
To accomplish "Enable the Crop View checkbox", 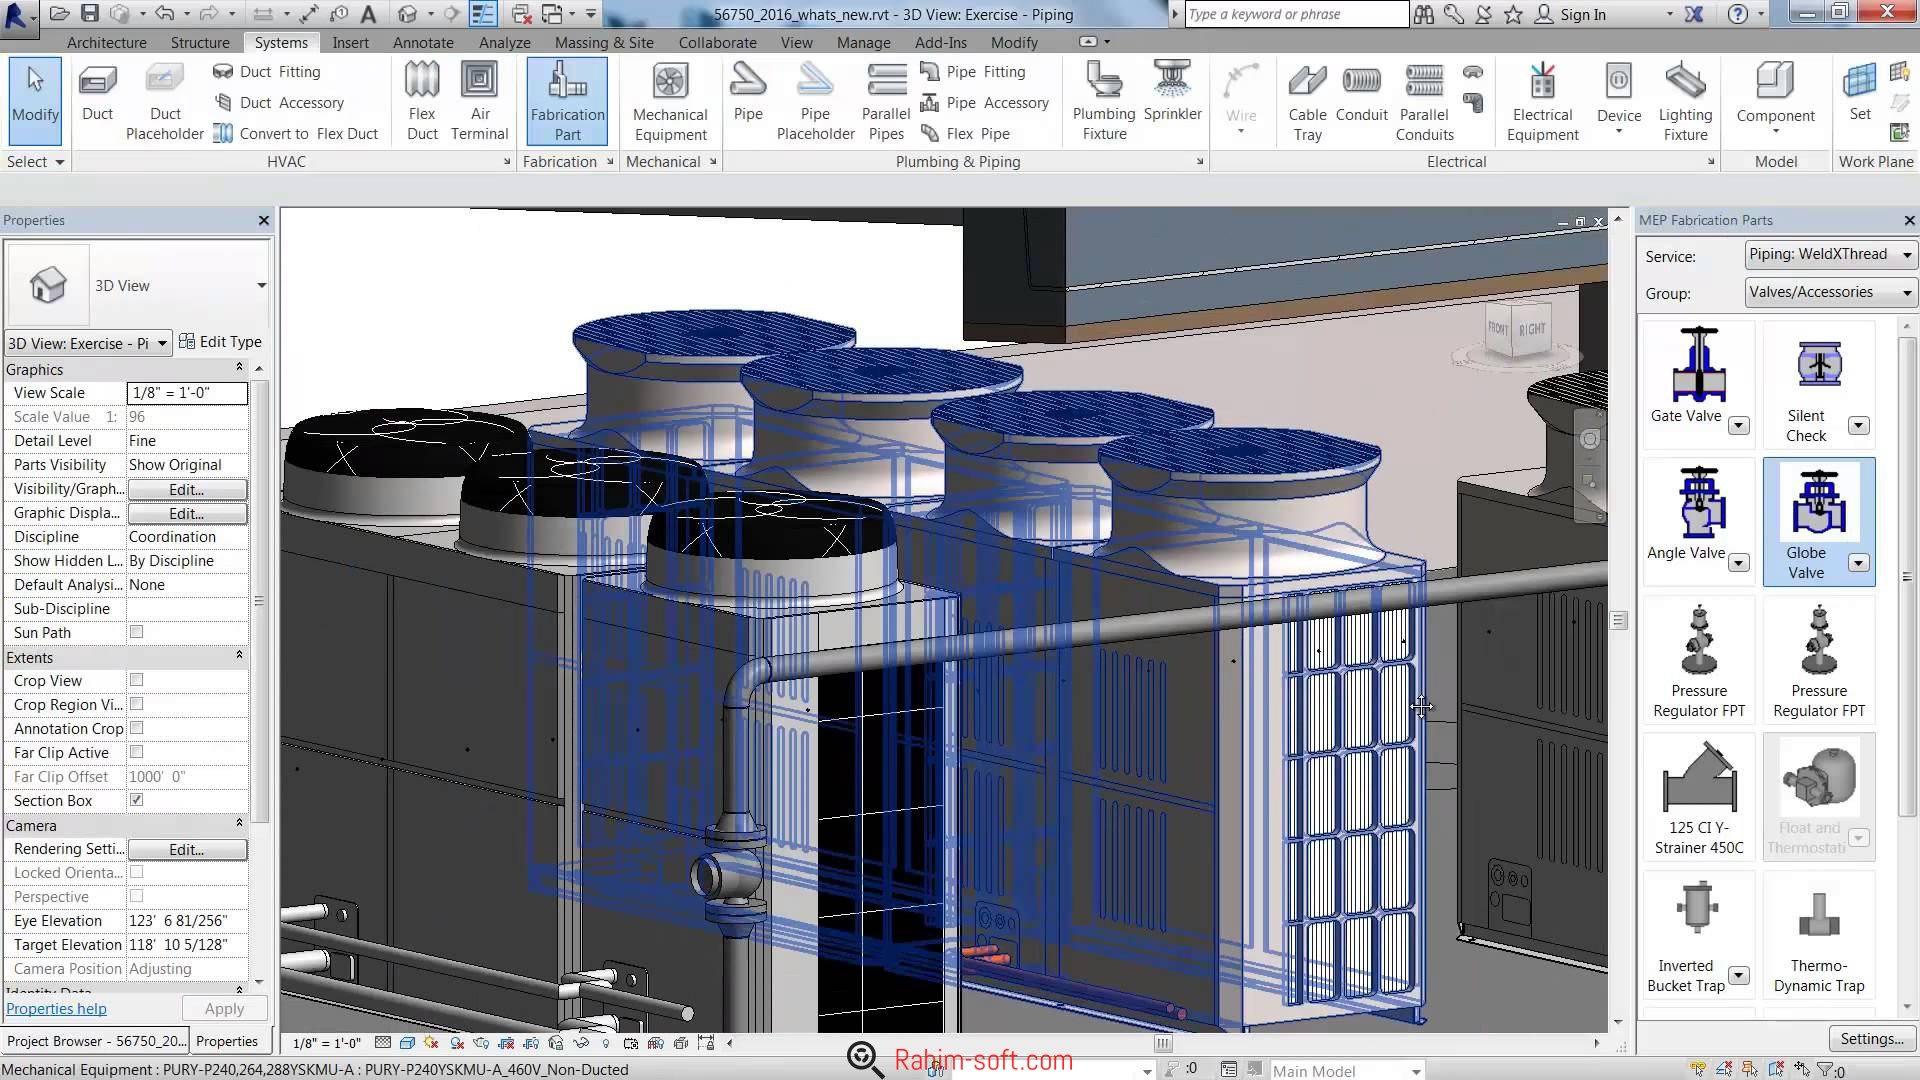I will coord(136,680).
